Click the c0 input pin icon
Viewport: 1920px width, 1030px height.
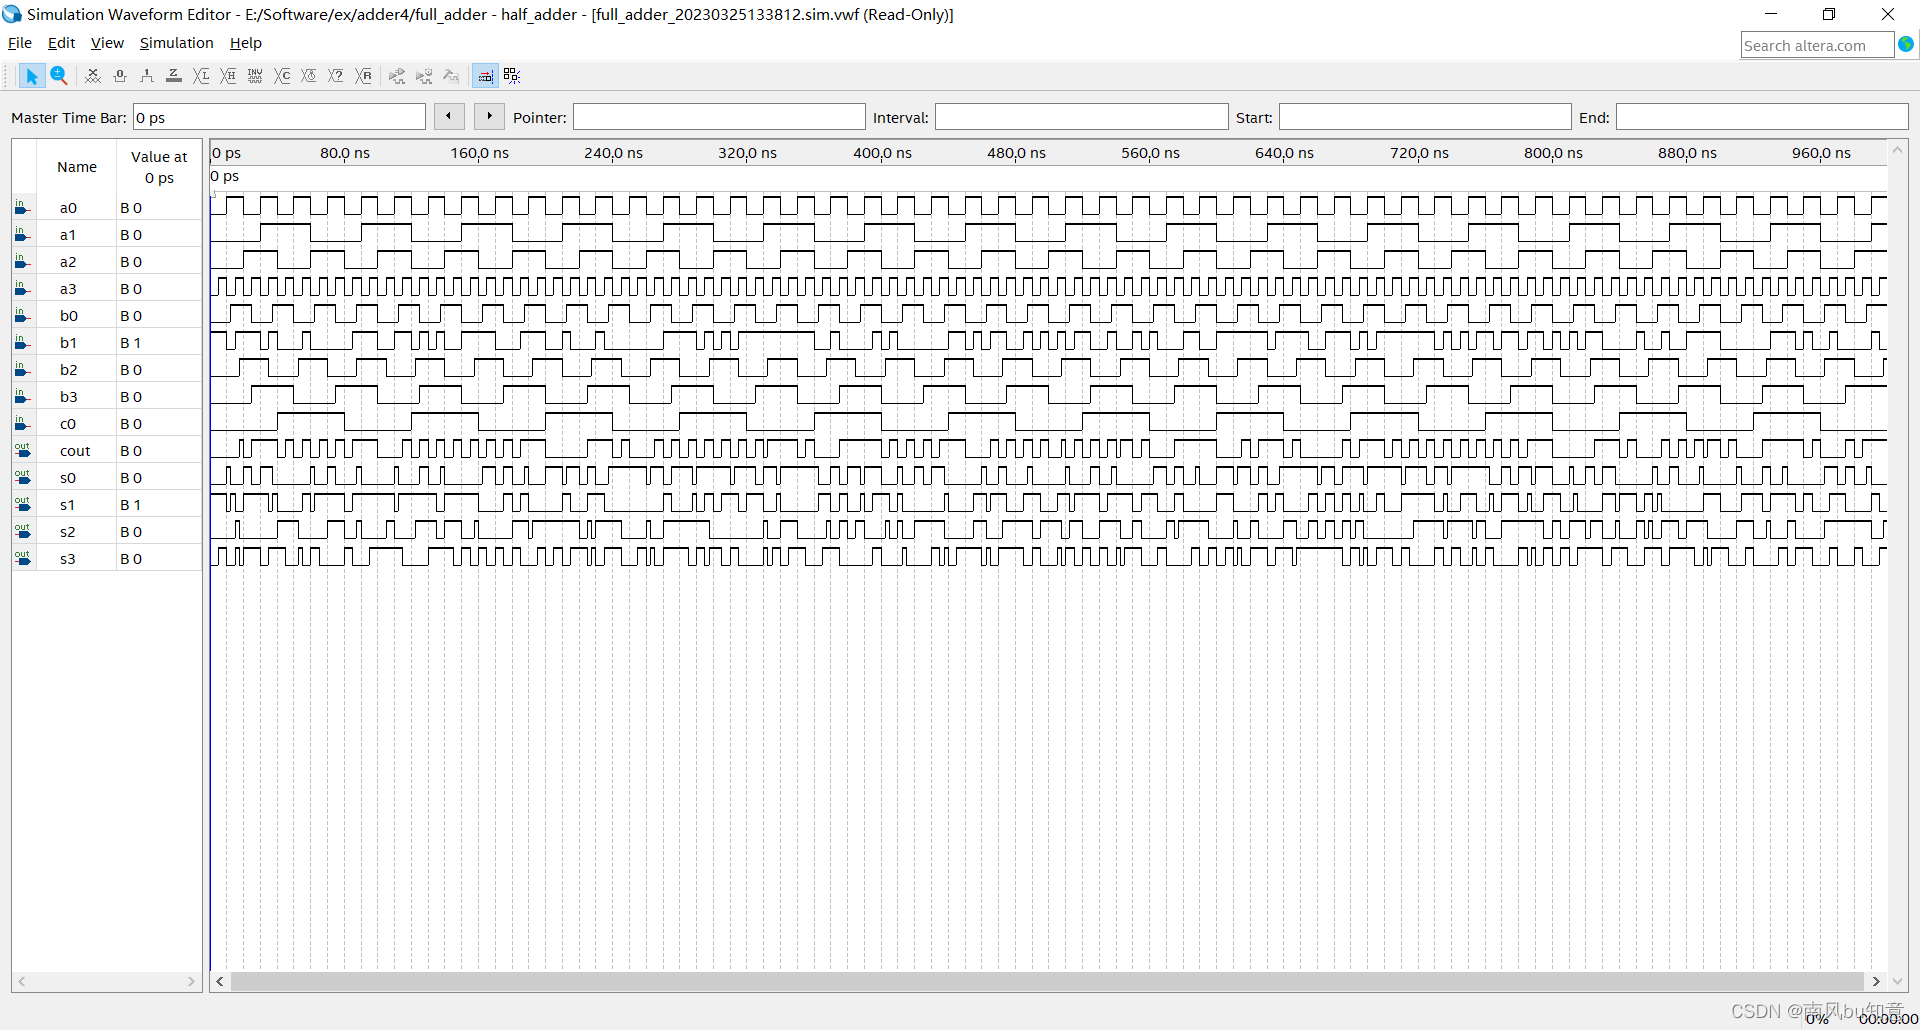(22, 423)
